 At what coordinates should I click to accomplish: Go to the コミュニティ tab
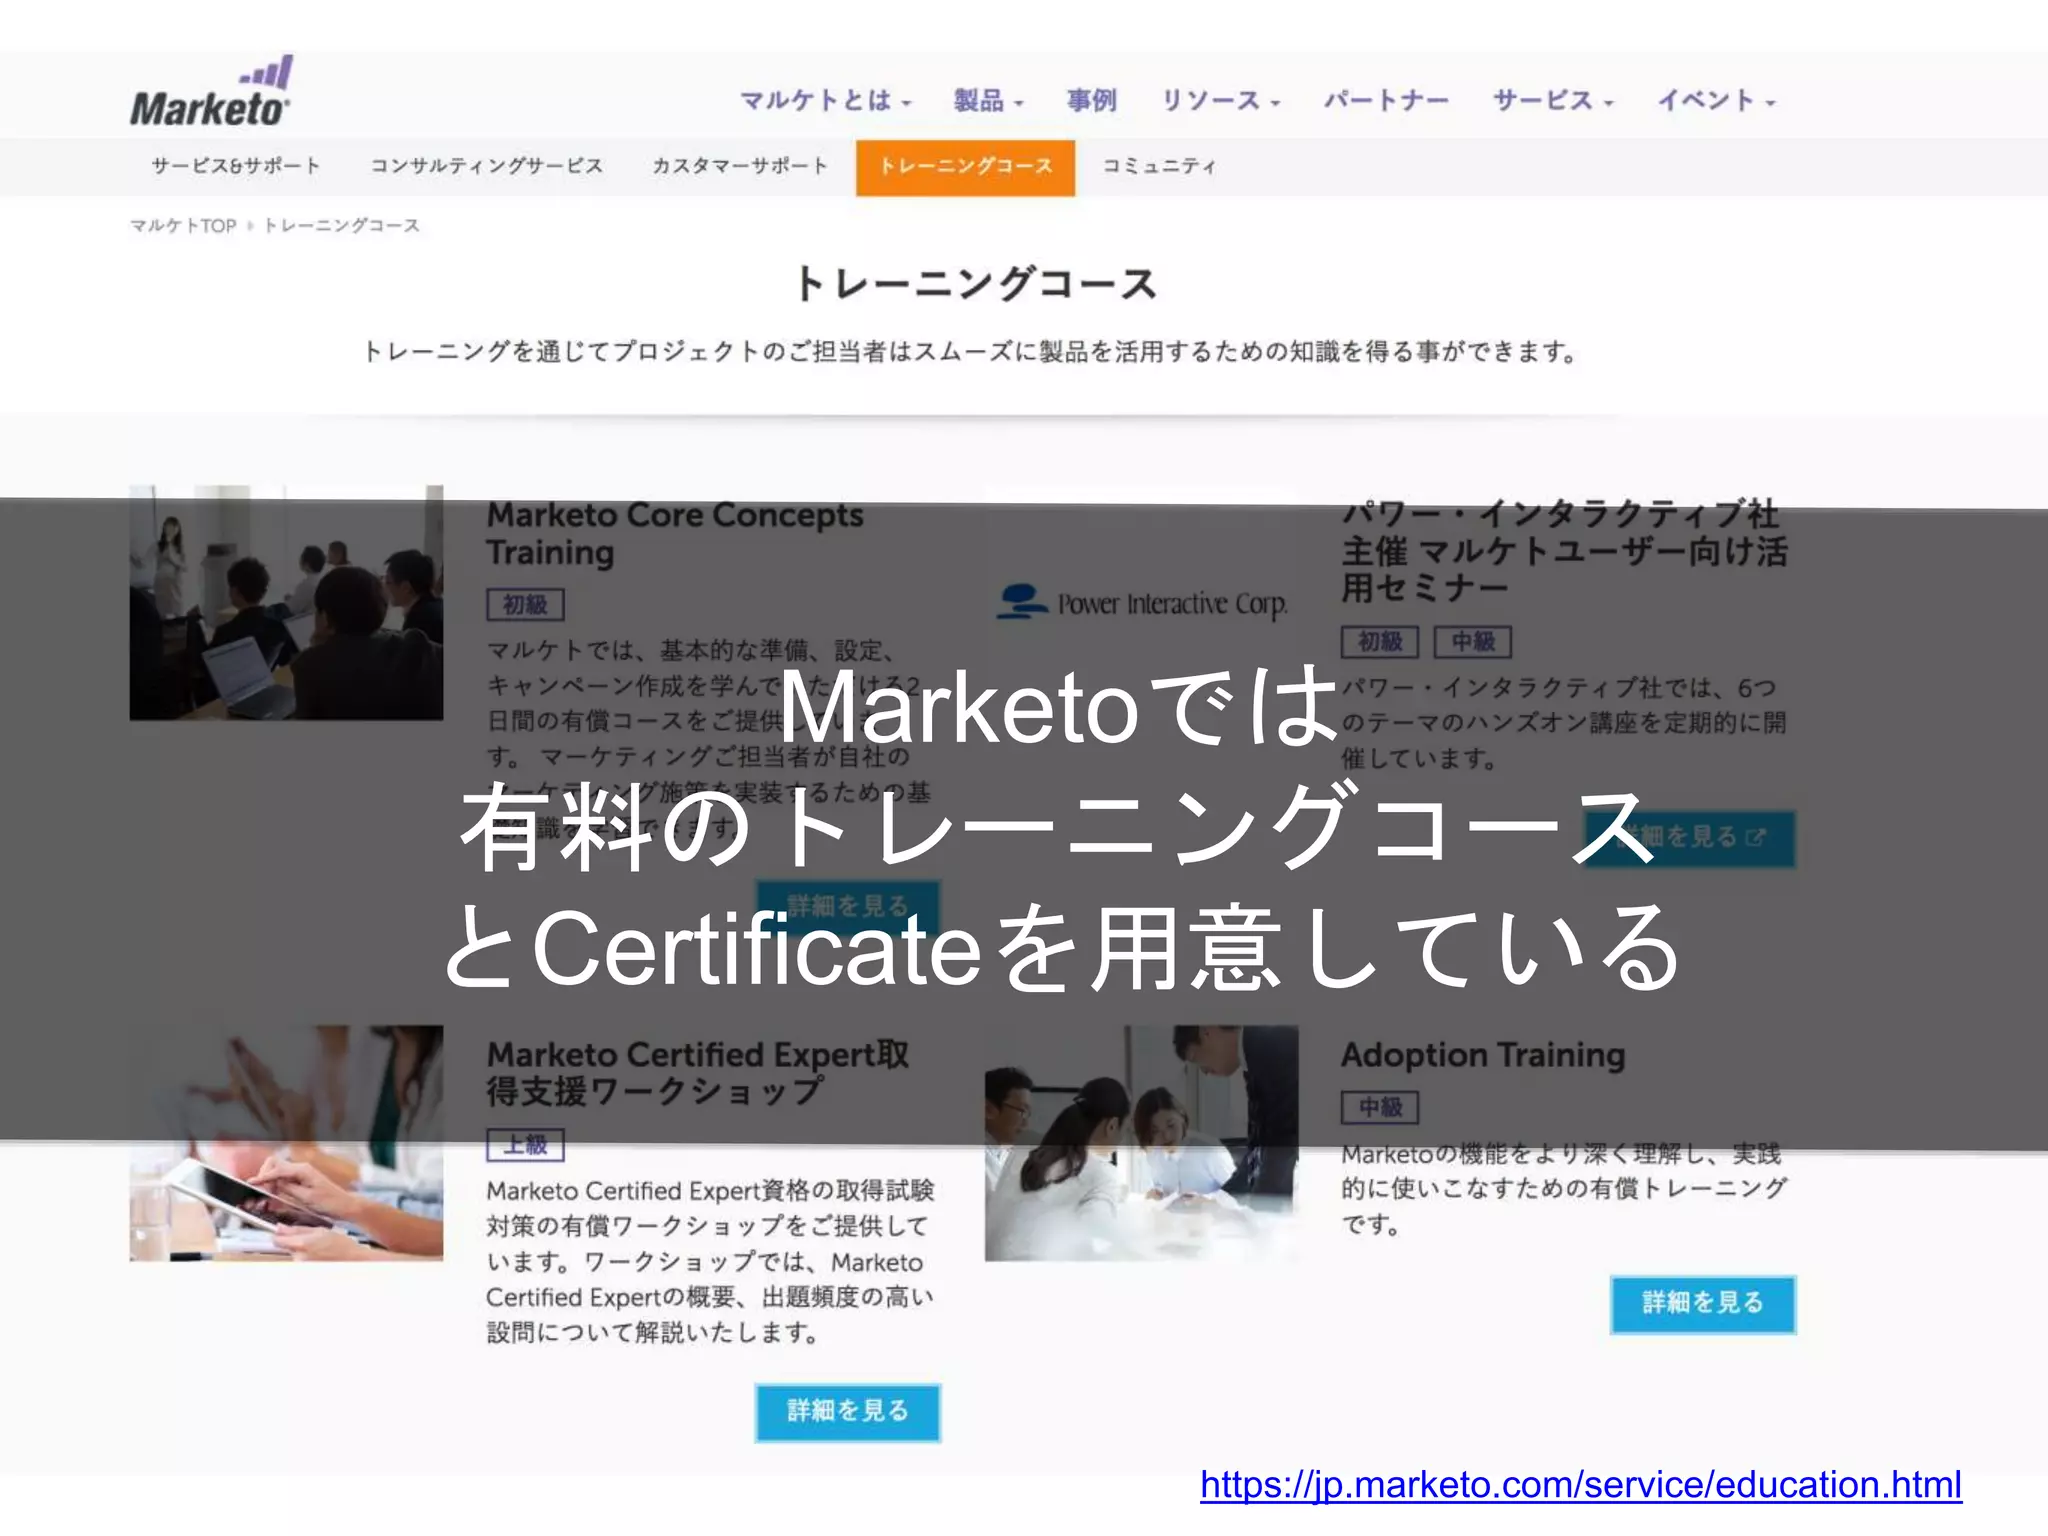pos(1159,166)
